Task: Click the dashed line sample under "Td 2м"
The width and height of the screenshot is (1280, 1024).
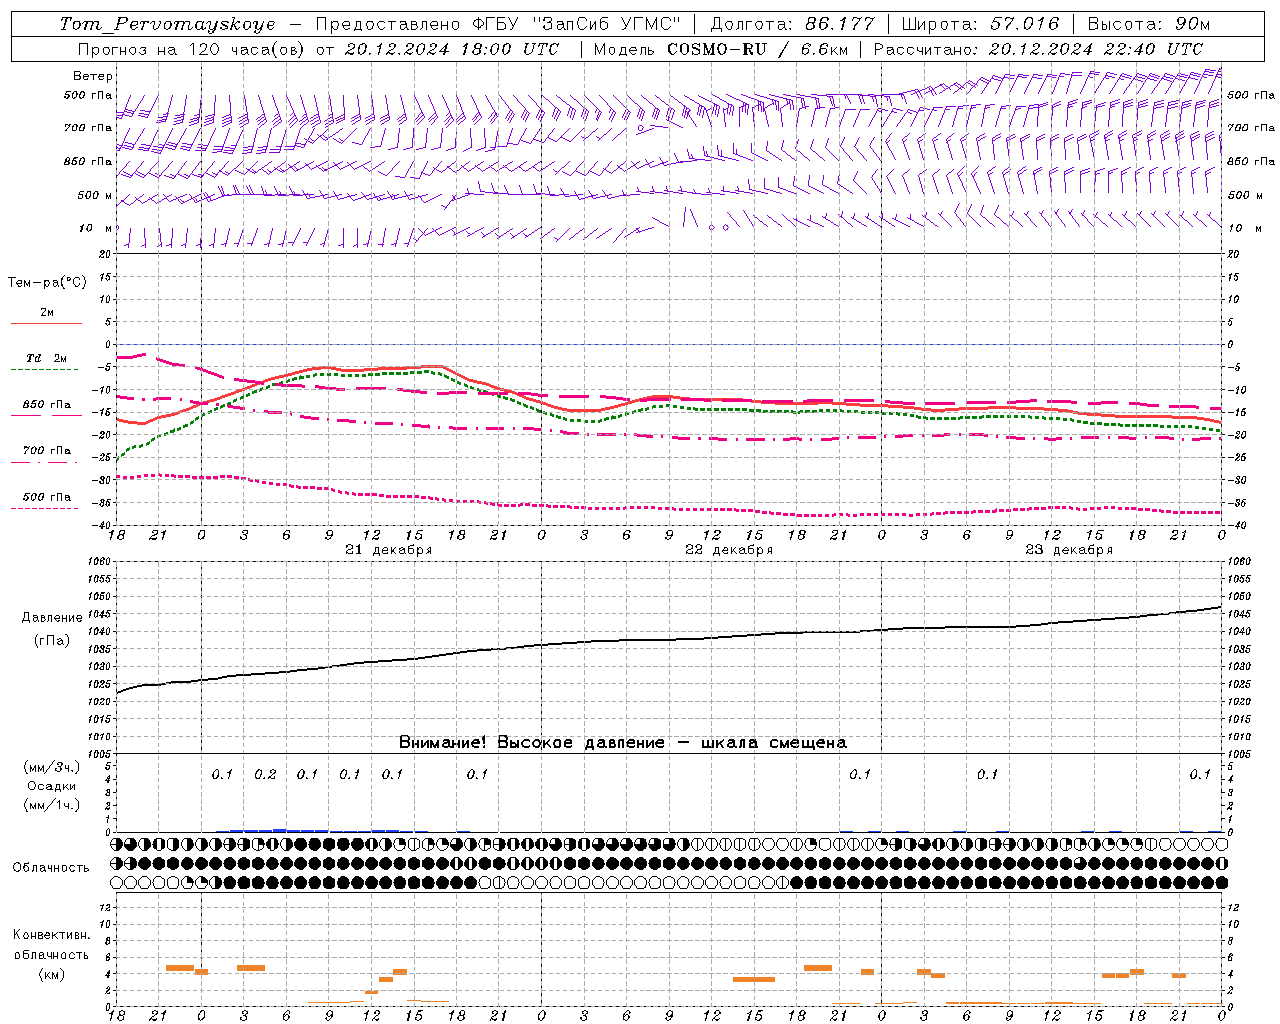Action: coord(46,369)
